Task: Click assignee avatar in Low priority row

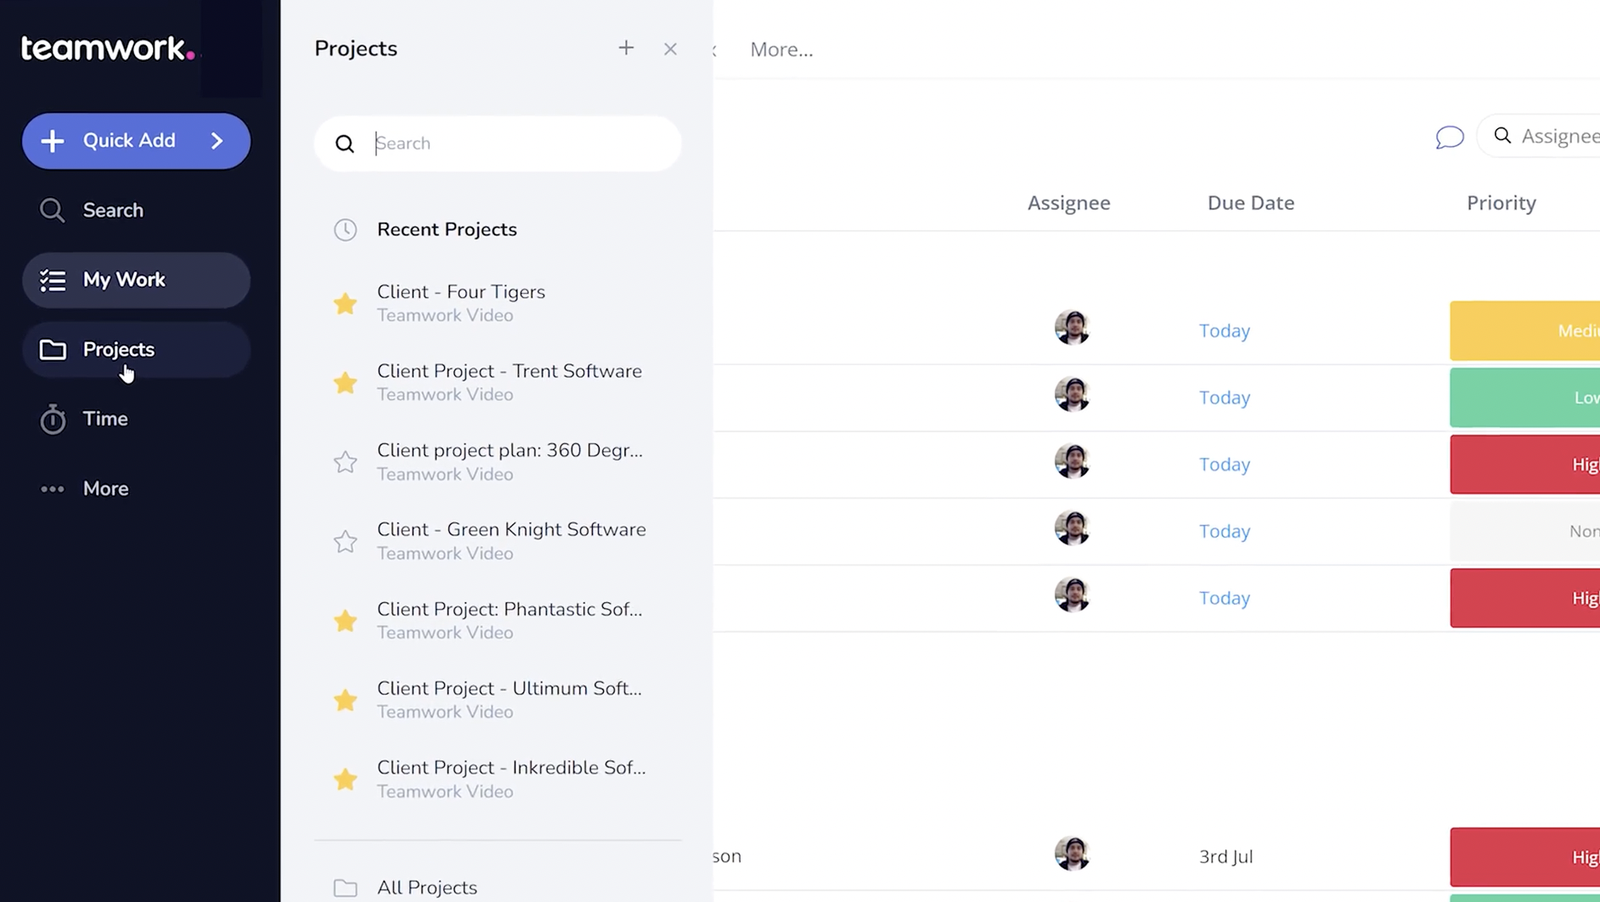Action: (1072, 395)
